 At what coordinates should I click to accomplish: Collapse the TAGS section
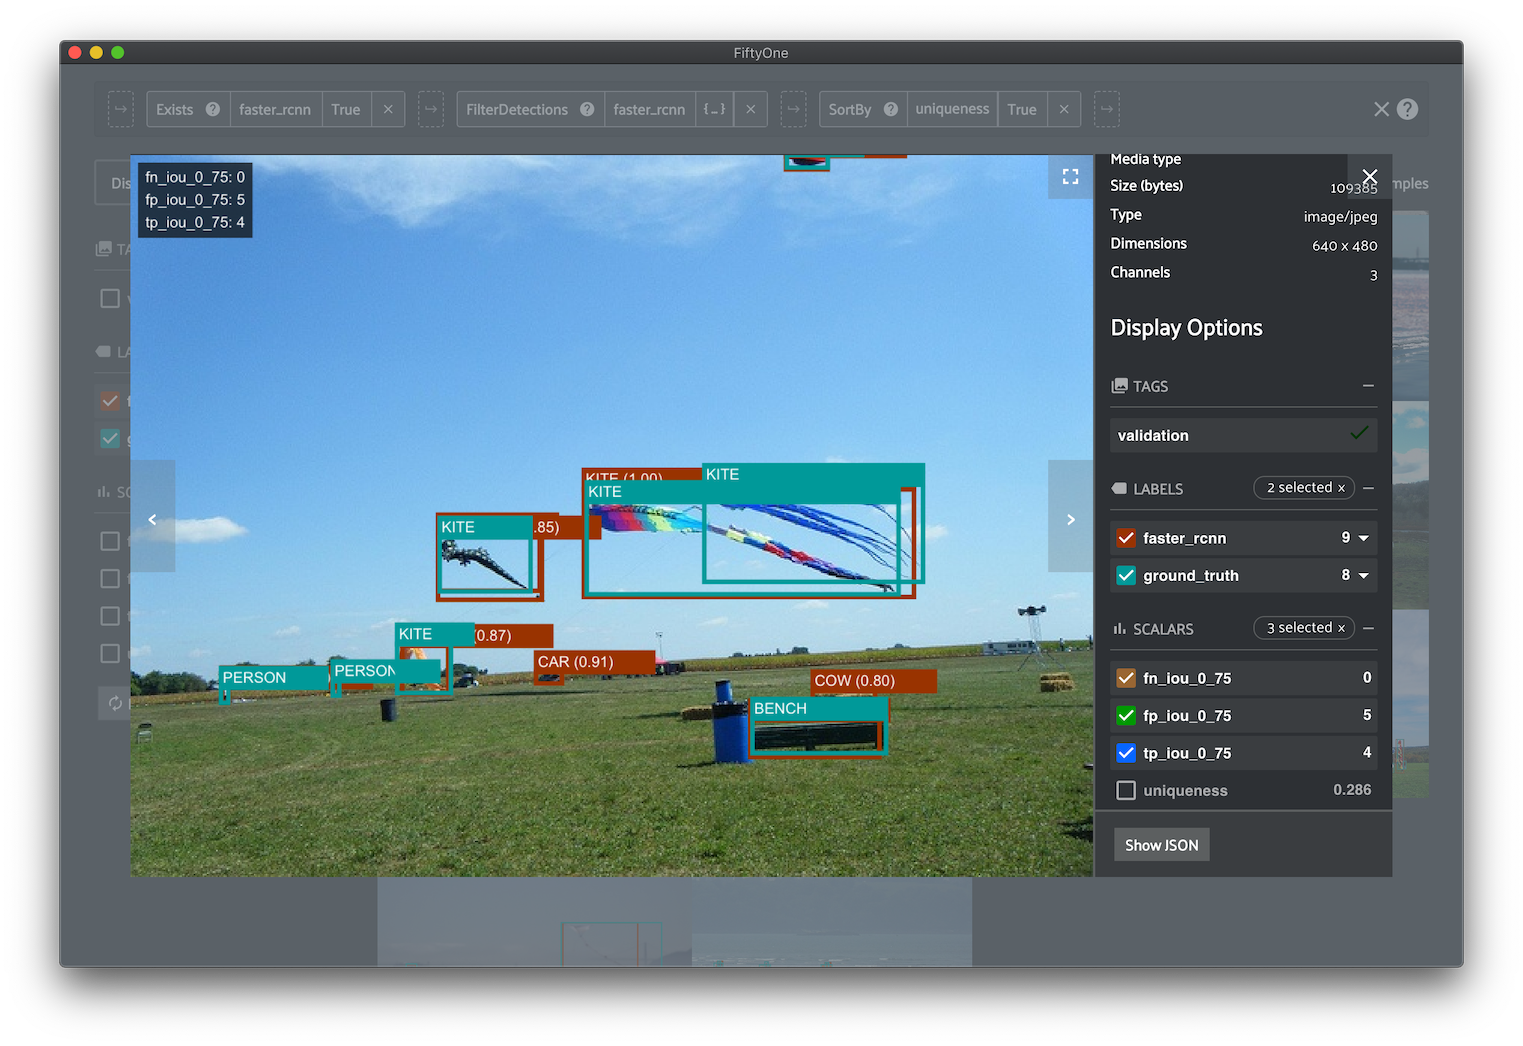click(x=1368, y=386)
